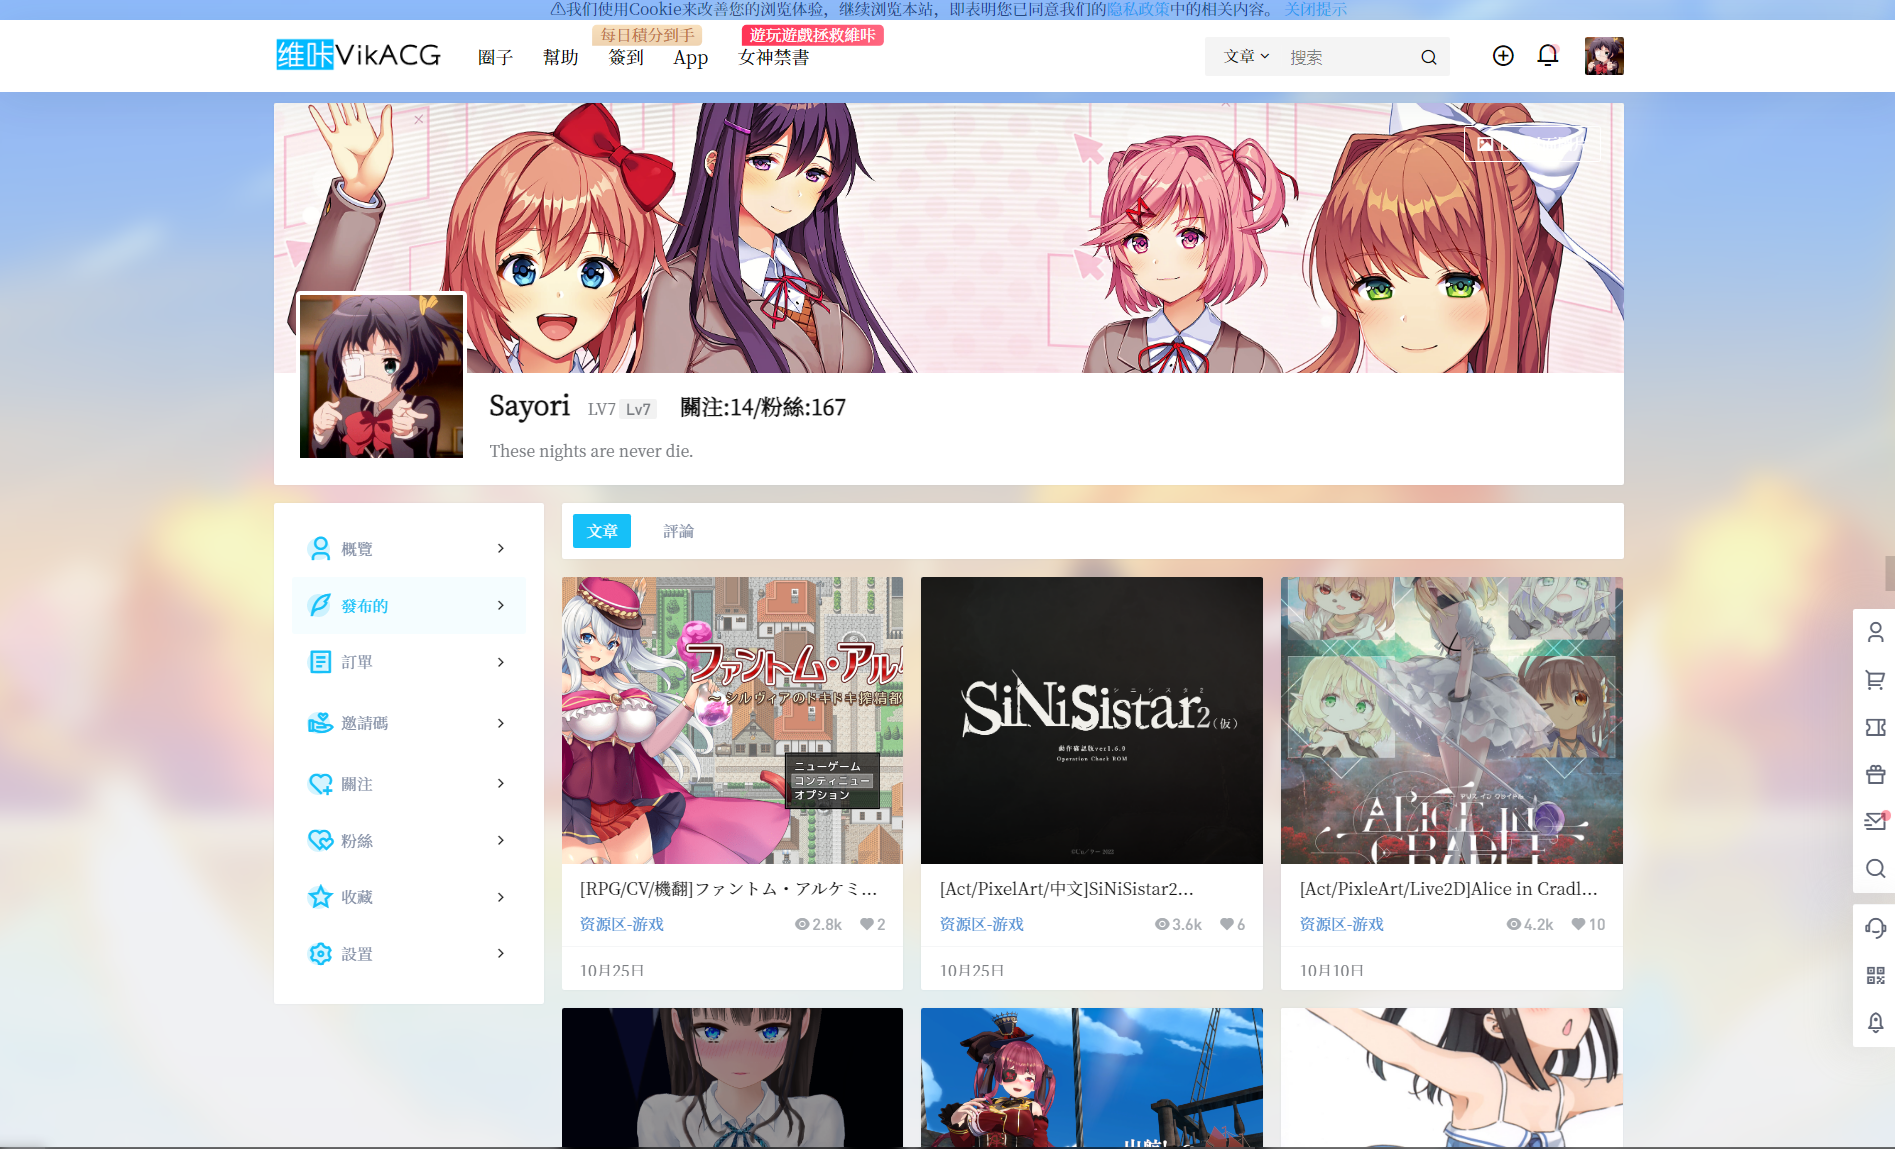This screenshot has height=1149, width=1895.
Task: Click the 關注 heart-plus icon in sidebar
Action: click(x=320, y=784)
